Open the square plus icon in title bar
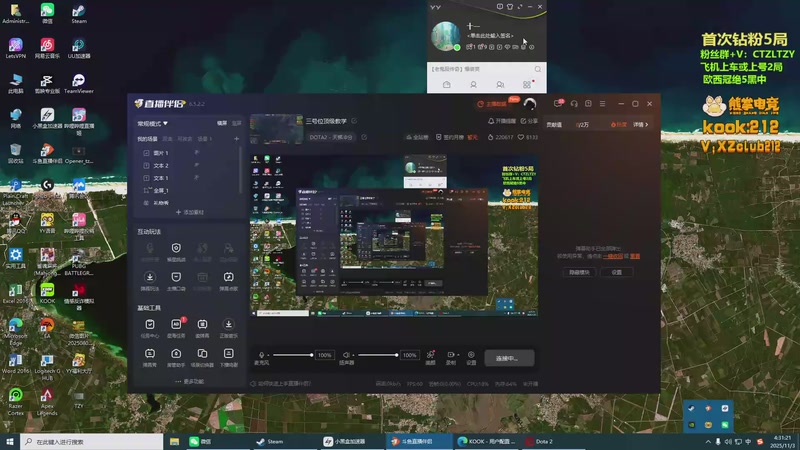The width and height of the screenshot is (800, 450). click(588, 104)
